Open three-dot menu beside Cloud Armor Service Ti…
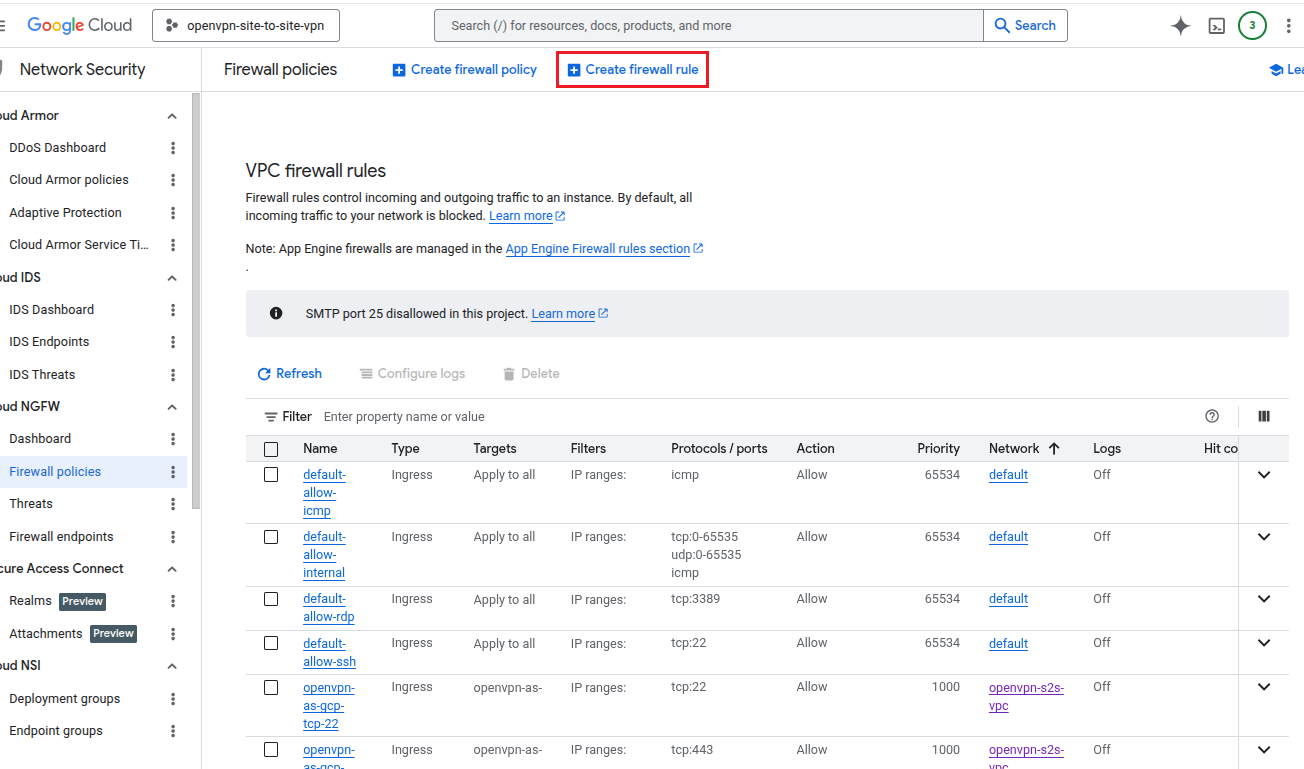The width and height of the screenshot is (1304, 769). point(173,245)
